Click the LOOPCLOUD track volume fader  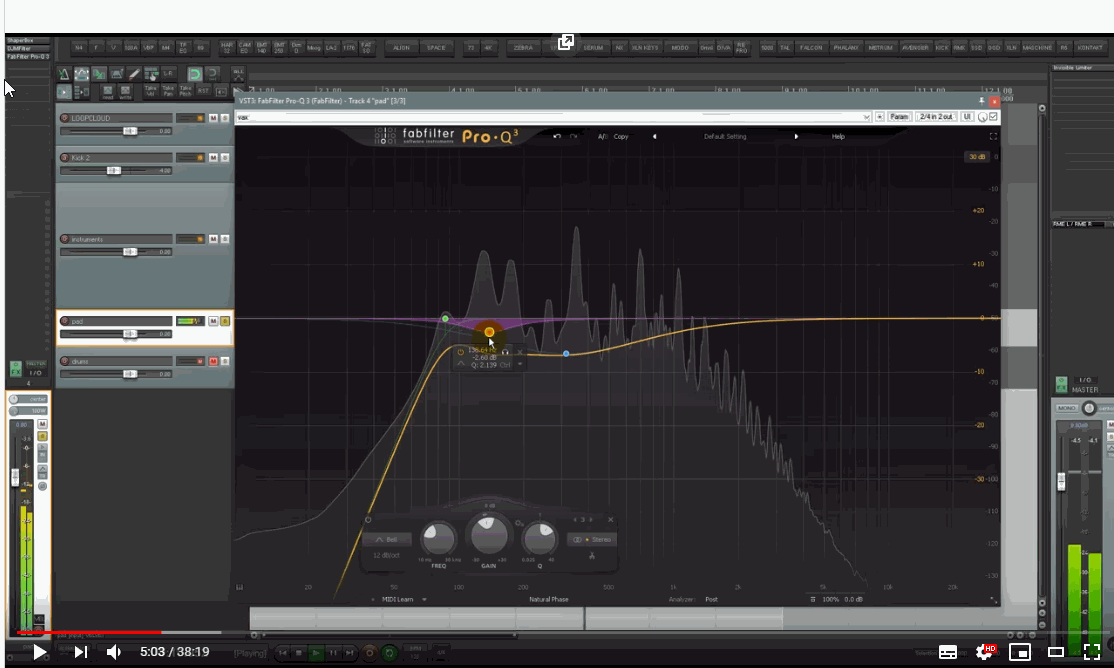coord(129,131)
